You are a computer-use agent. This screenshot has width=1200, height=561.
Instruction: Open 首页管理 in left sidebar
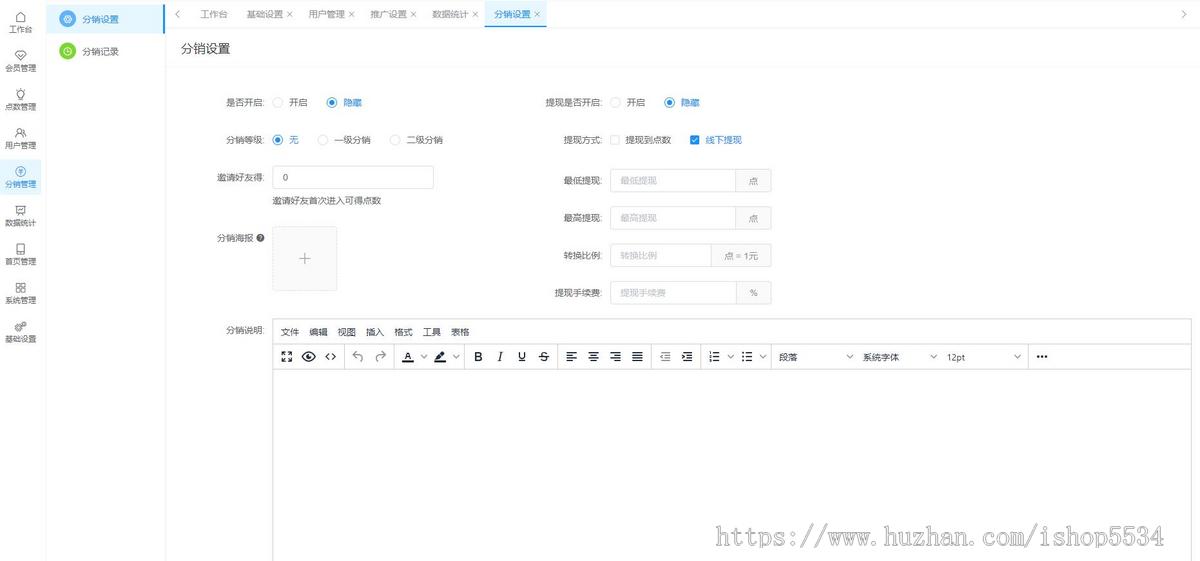pyautogui.click(x=20, y=254)
